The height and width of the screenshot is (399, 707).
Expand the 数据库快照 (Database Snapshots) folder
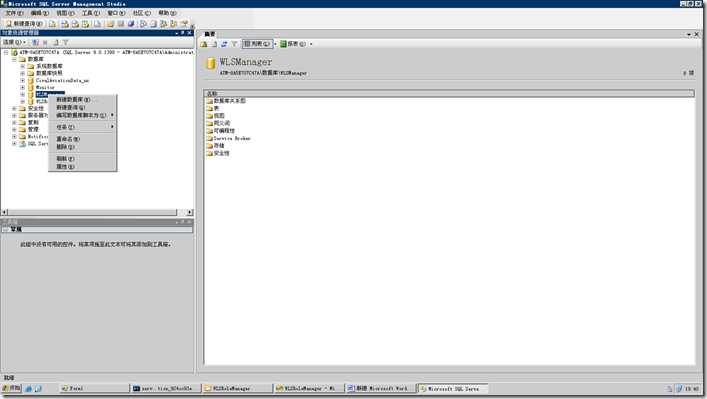pyautogui.click(x=23, y=73)
